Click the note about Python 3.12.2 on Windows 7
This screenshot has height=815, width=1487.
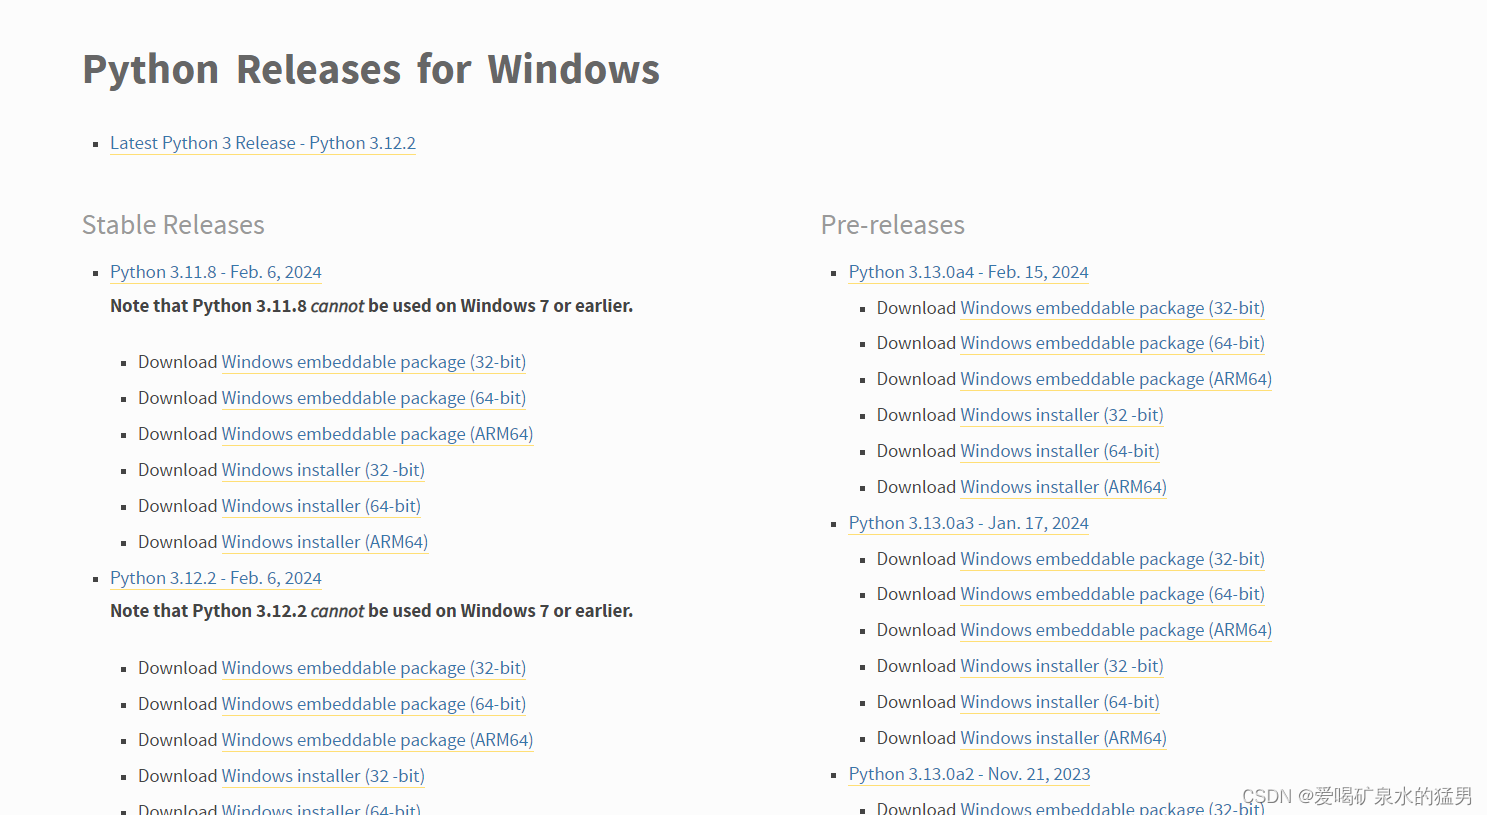coord(372,611)
